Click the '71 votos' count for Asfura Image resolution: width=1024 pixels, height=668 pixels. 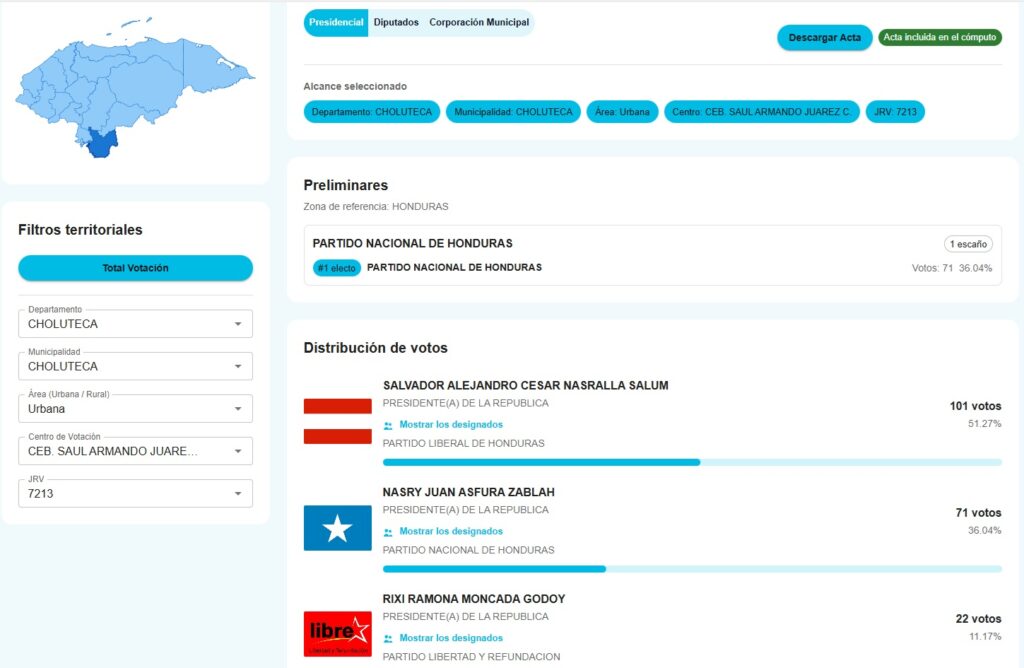978,513
